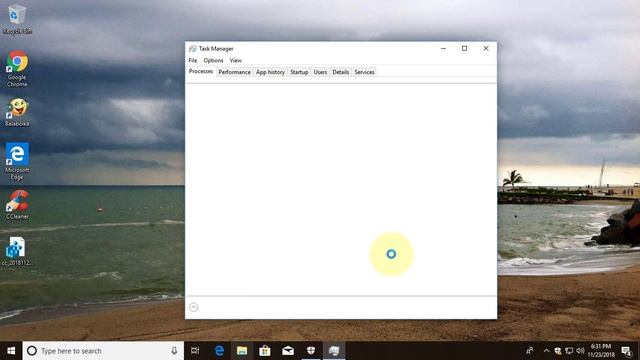The width and height of the screenshot is (640, 360).
Task: Close the Task Manager window
Action: click(486, 49)
